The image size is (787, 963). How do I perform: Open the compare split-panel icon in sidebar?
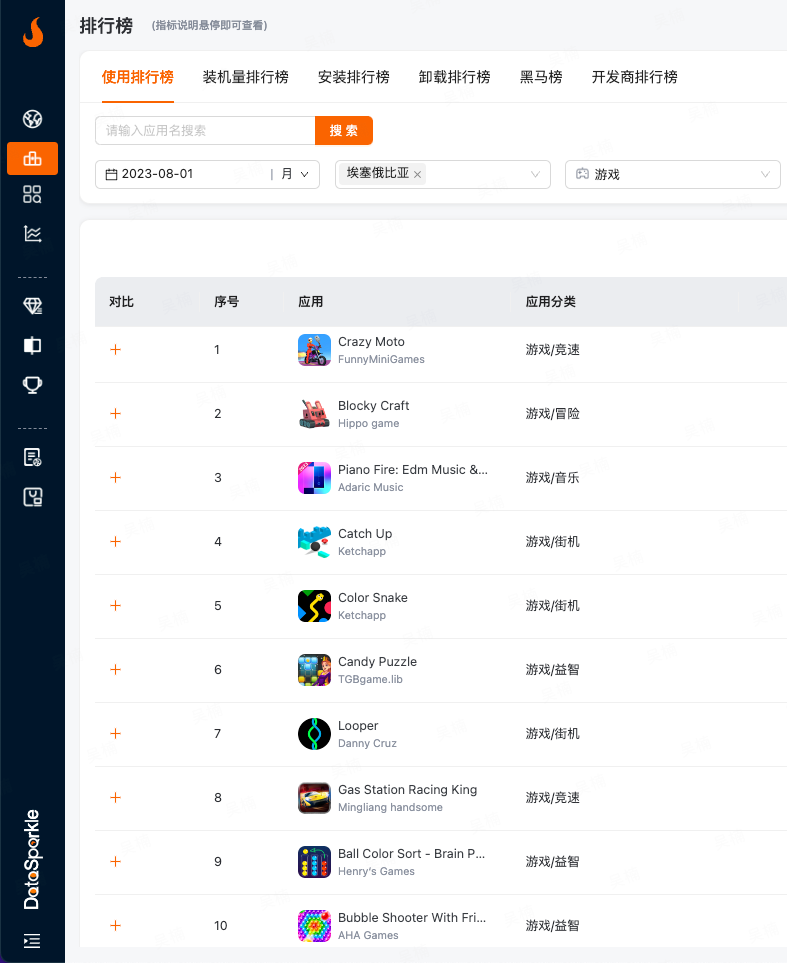coord(32,346)
